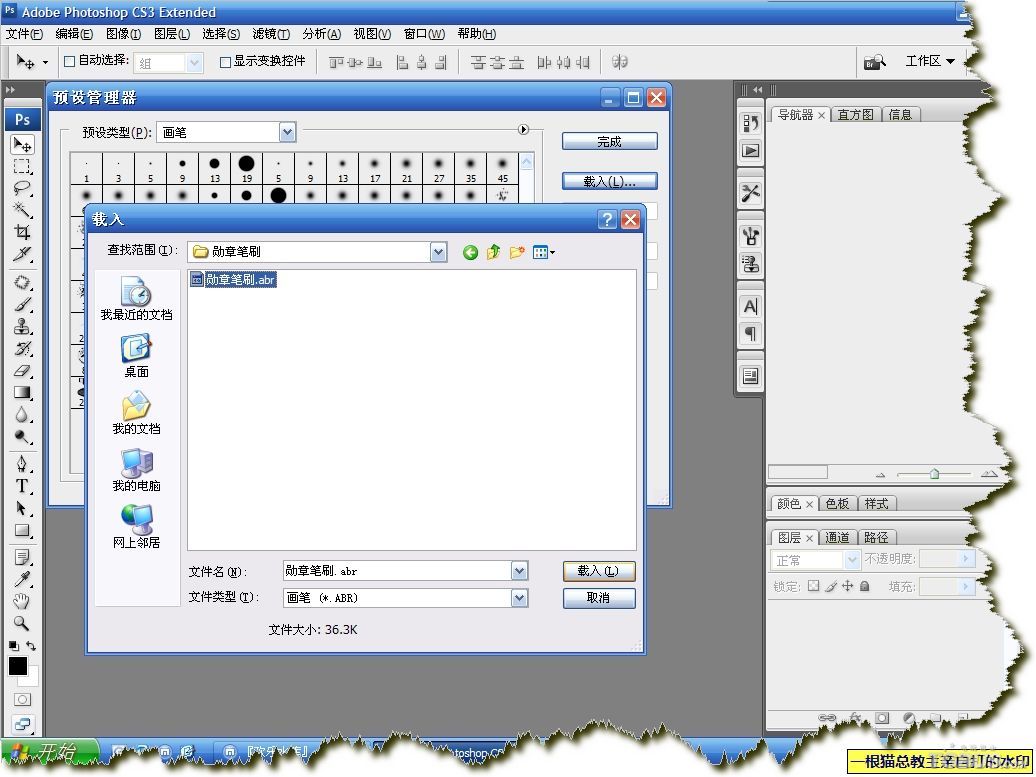
Task: Select the Pen tool
Action: pyautogui.click(x=22, y=463)
